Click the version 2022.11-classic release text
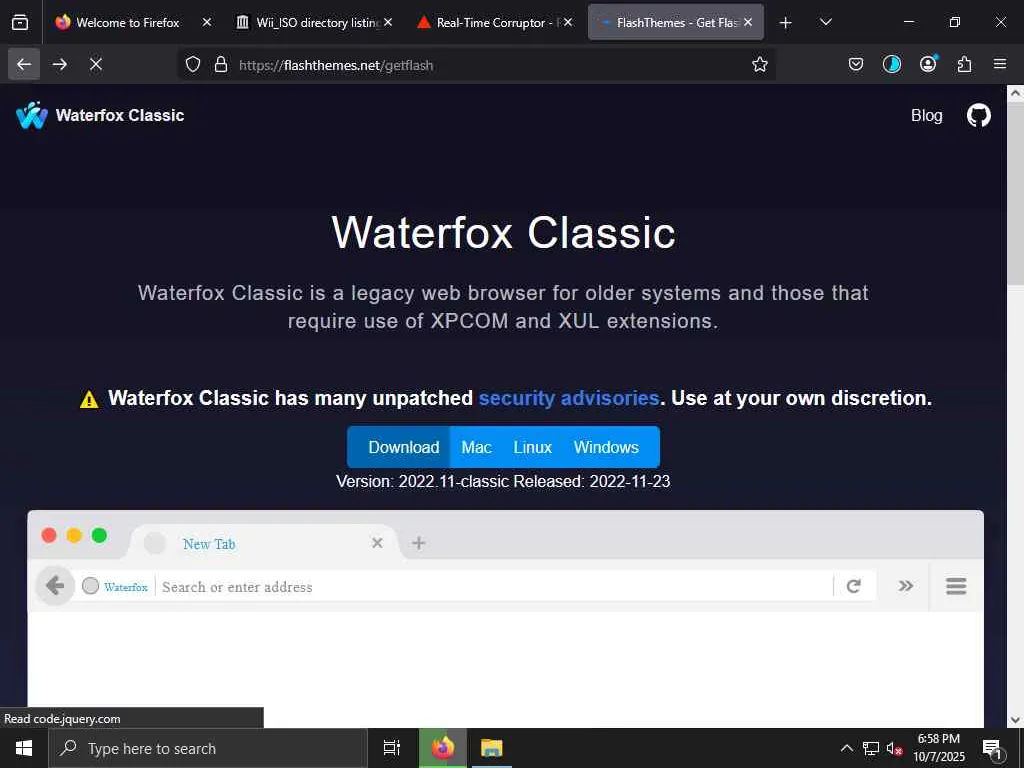1024x768 pixels. (503, 481)
